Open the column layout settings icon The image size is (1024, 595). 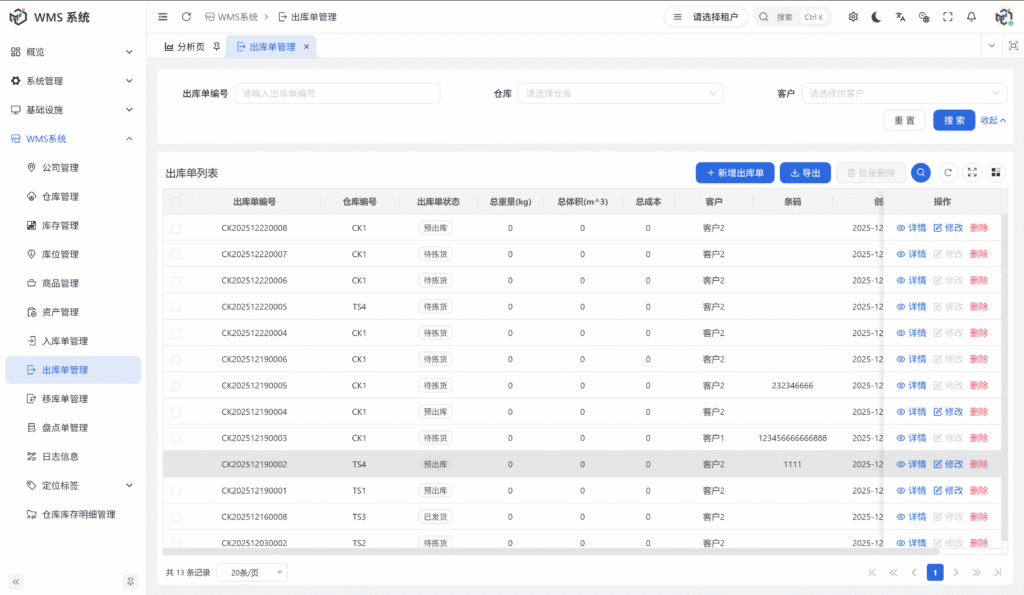996,172
